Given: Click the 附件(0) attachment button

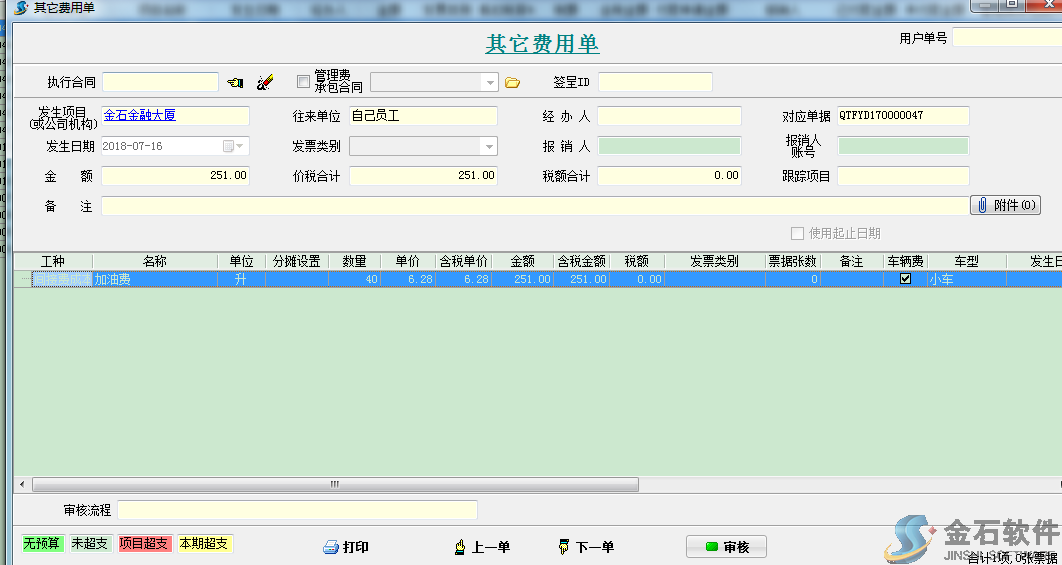Looking at the screenshot, I should [1005, 205].
